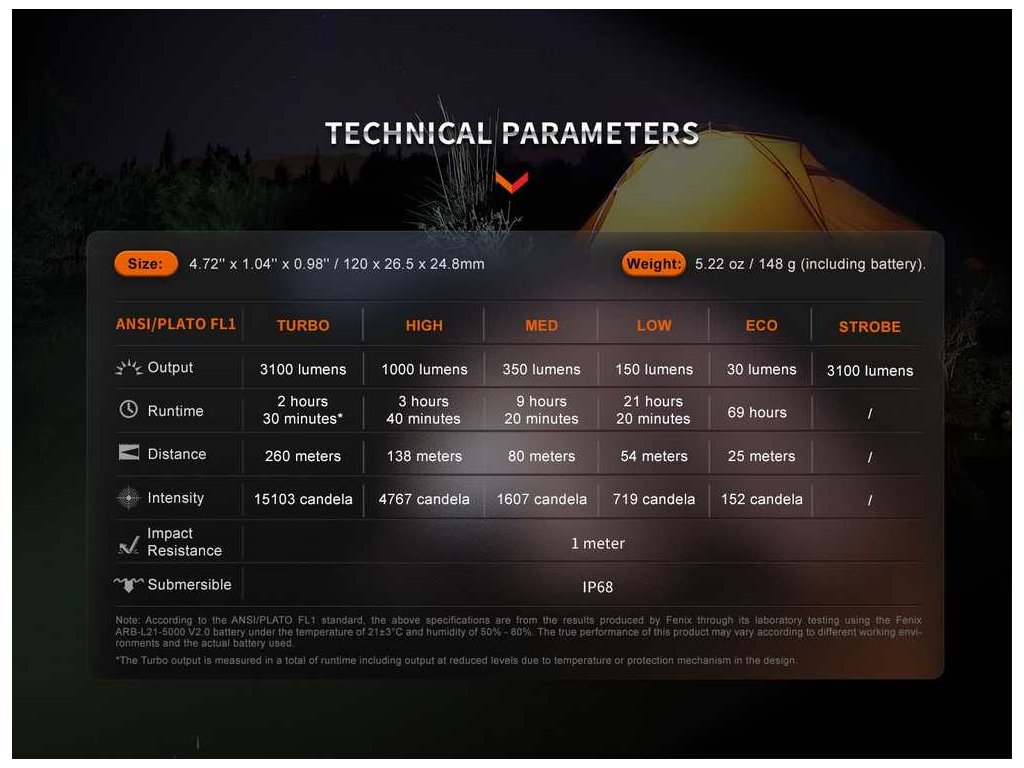Viewport: 1024px width, 768px height.
Task: Click the red chevron below the title
Action: pyautogui.click(x=512, y=183)
